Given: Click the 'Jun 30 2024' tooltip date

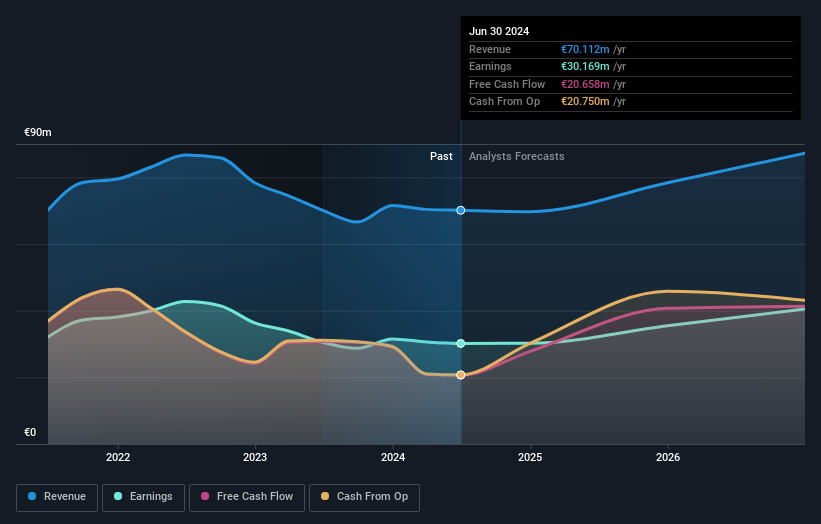Looking at the screenshot, I should [499, 31].
